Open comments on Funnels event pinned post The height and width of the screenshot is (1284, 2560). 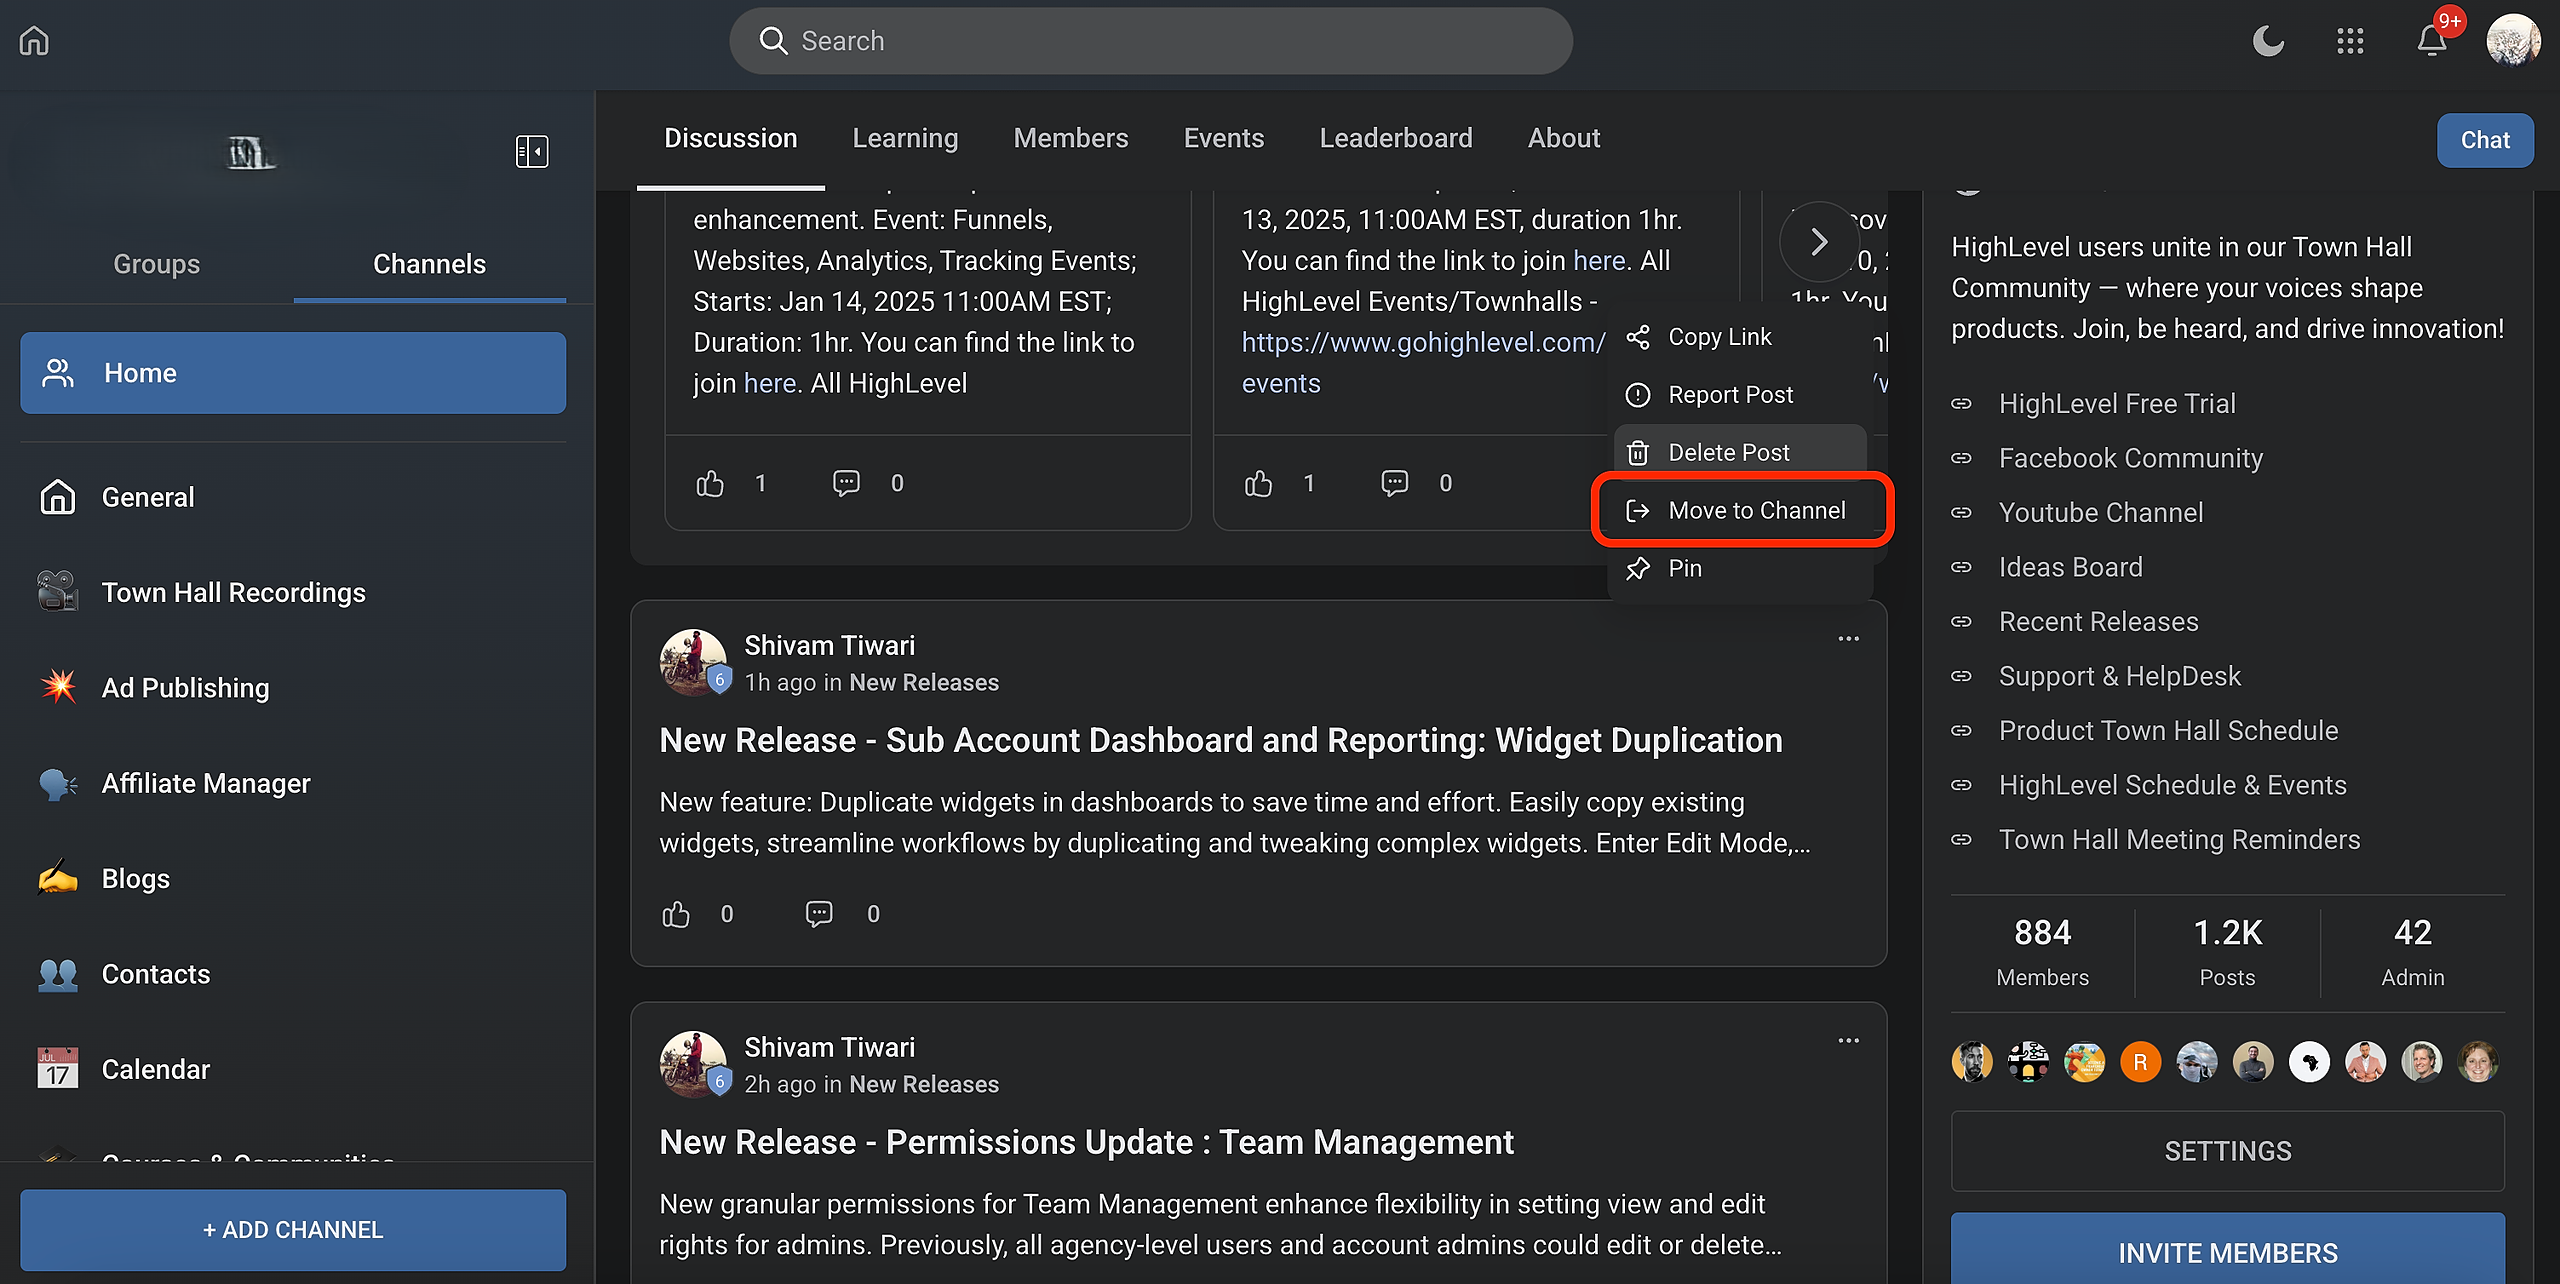click(x=846, y=484)
